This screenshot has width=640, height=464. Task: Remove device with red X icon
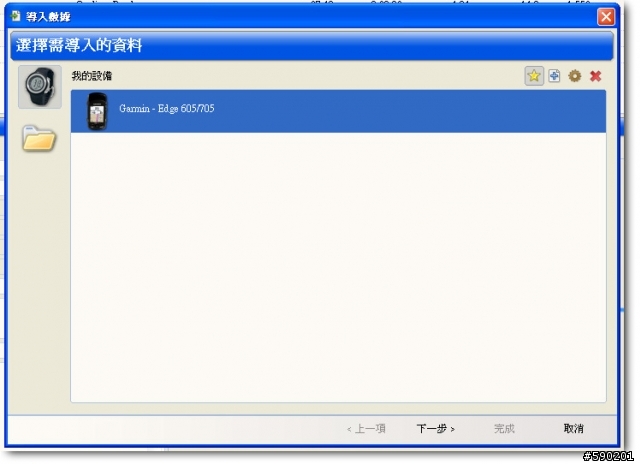click(596, 76)
